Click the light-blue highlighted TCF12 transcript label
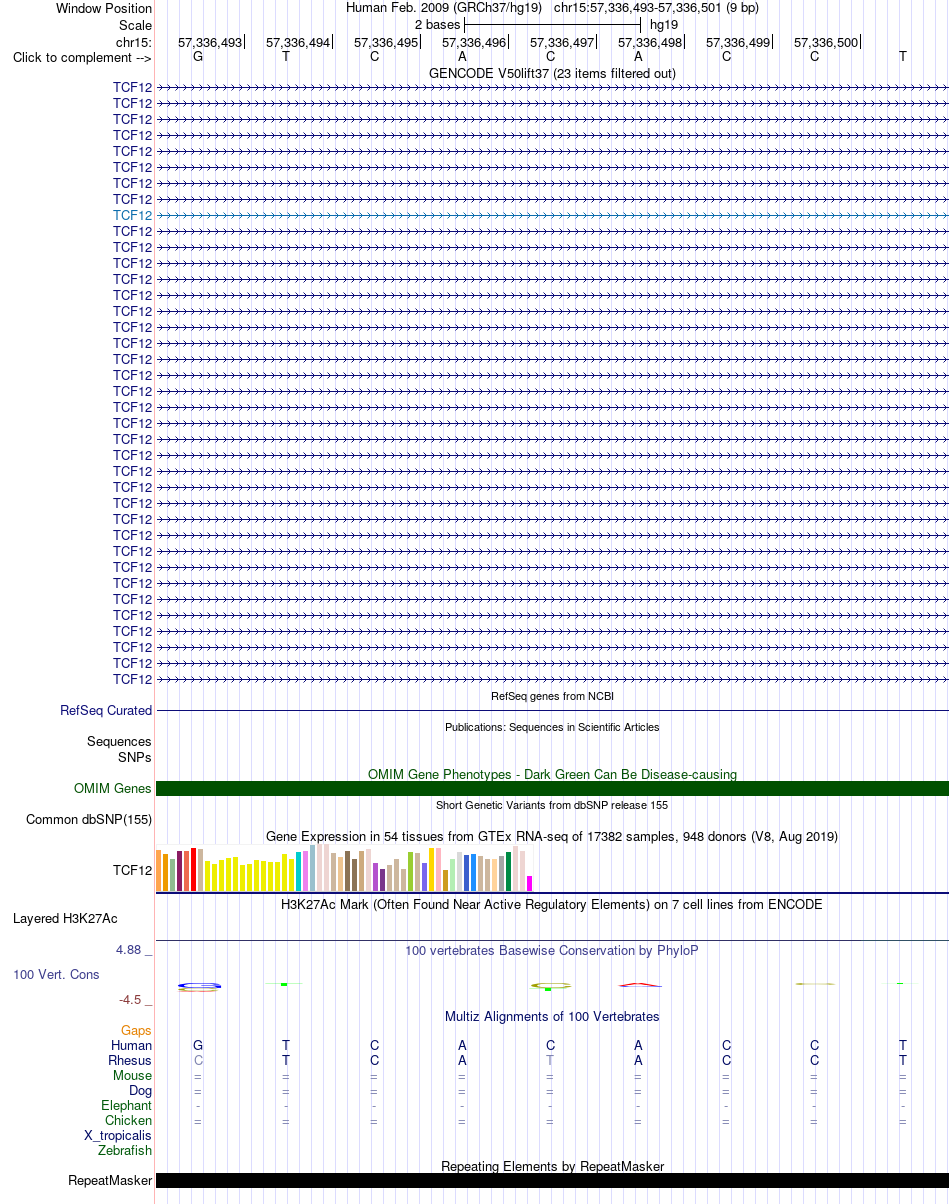The height and width of the screenshot is (1204, 950). [133, 215]
